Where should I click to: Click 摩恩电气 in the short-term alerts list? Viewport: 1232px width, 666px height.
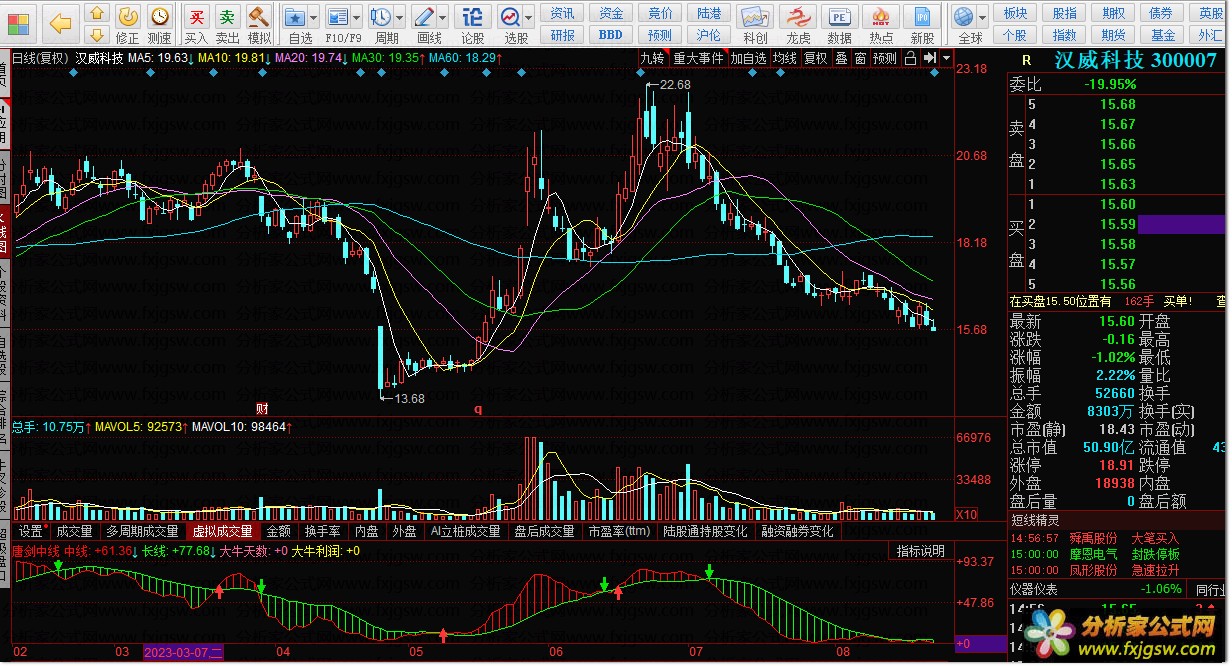click(x=1094, y=553)
